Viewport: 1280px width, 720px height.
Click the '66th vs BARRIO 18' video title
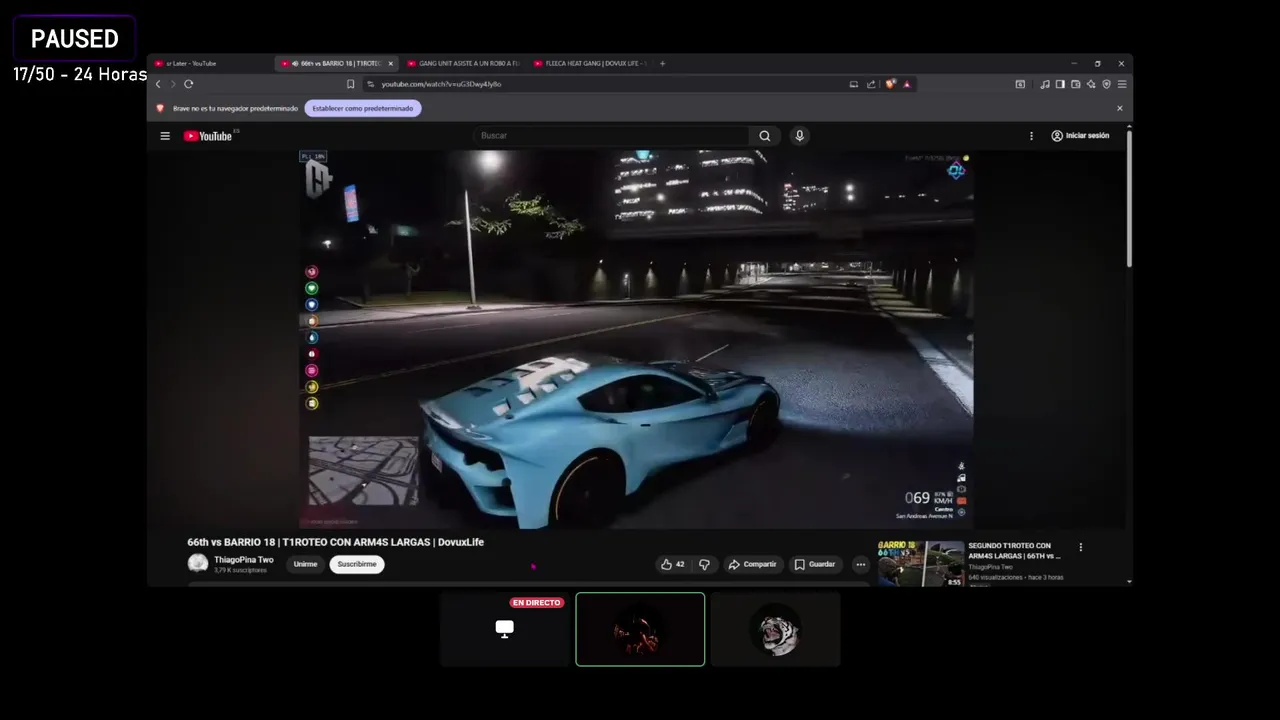(x=335, y=542)
